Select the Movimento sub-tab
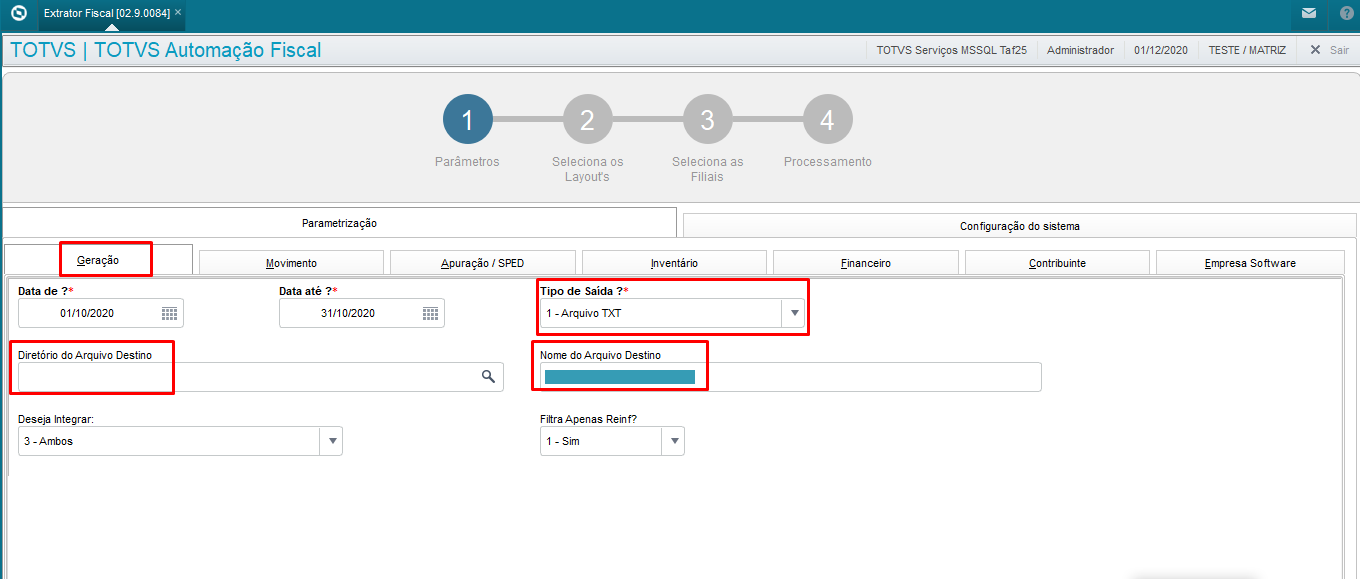 [291, 263]
